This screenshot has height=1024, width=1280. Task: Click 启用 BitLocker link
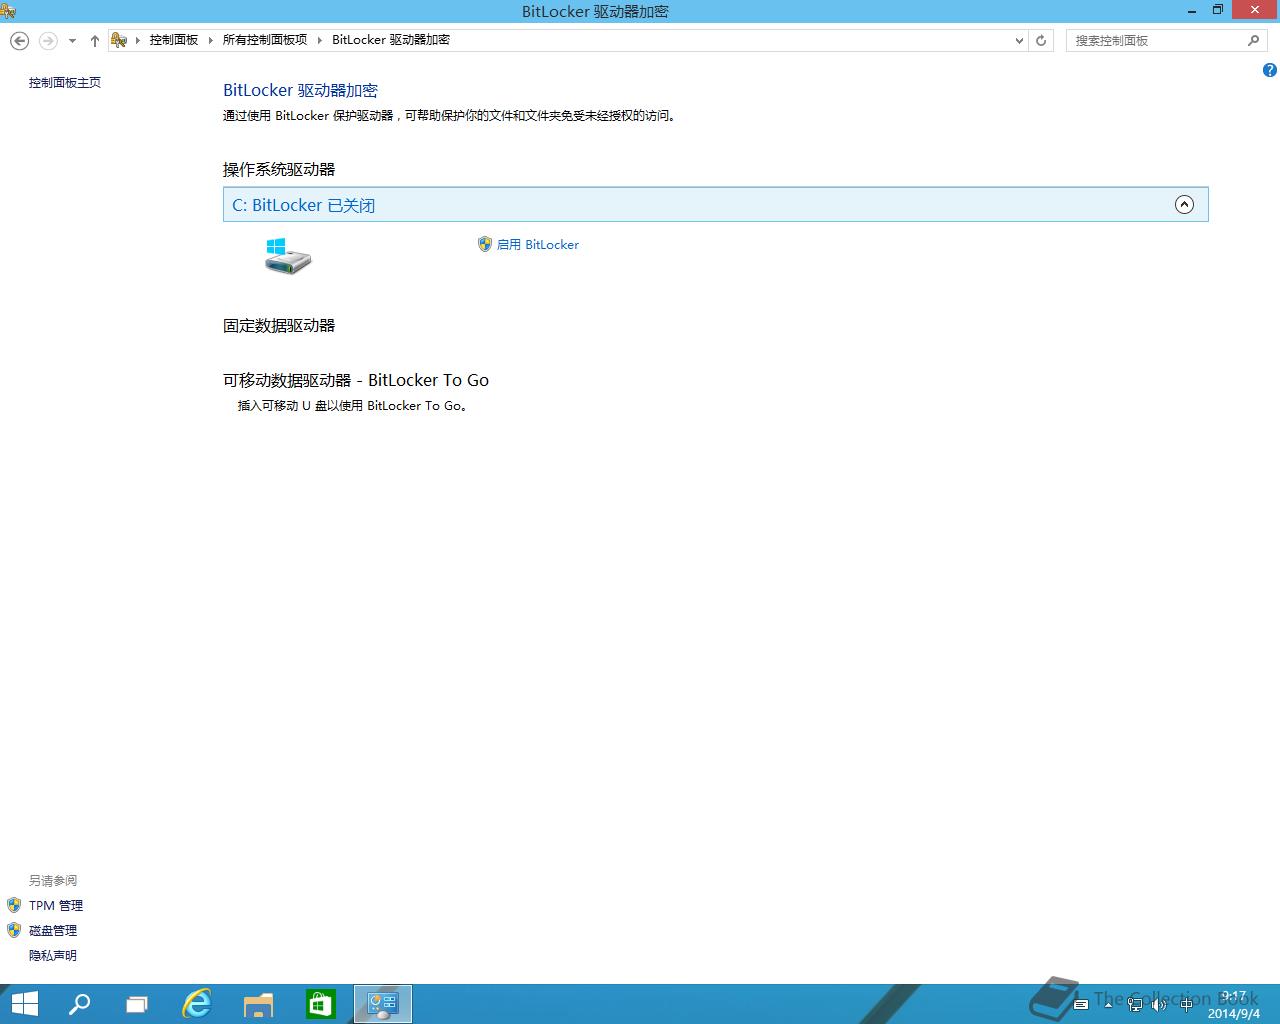[538, 245]
